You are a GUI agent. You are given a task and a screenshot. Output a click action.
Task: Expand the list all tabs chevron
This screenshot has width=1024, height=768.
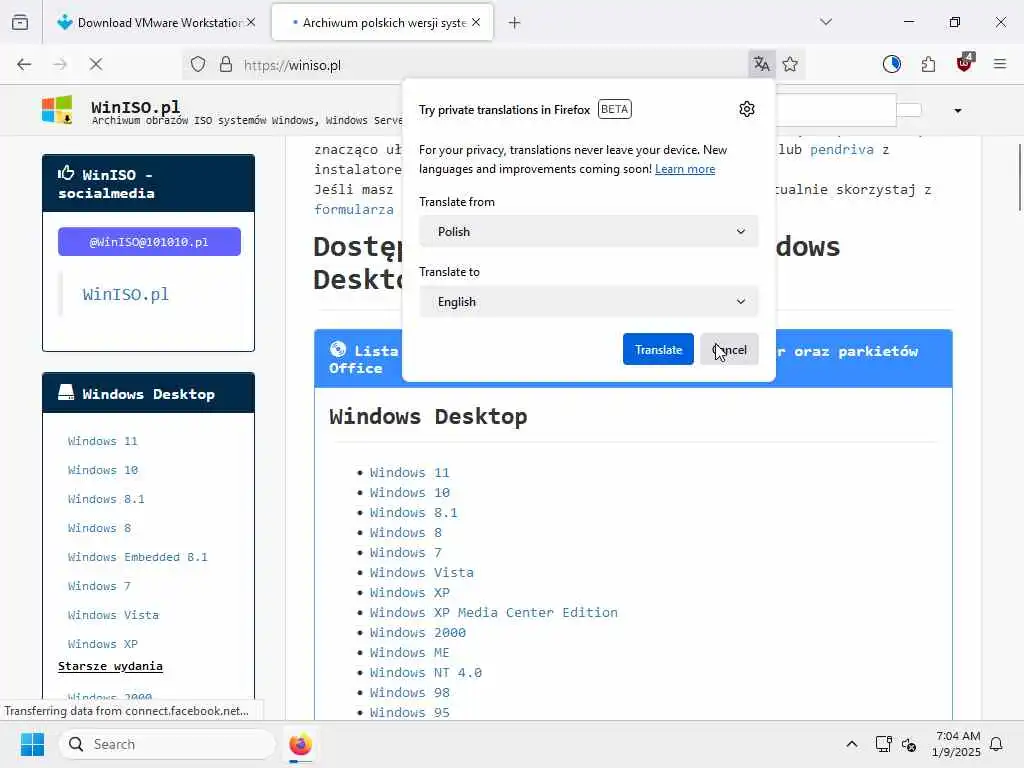coord(826,22)
